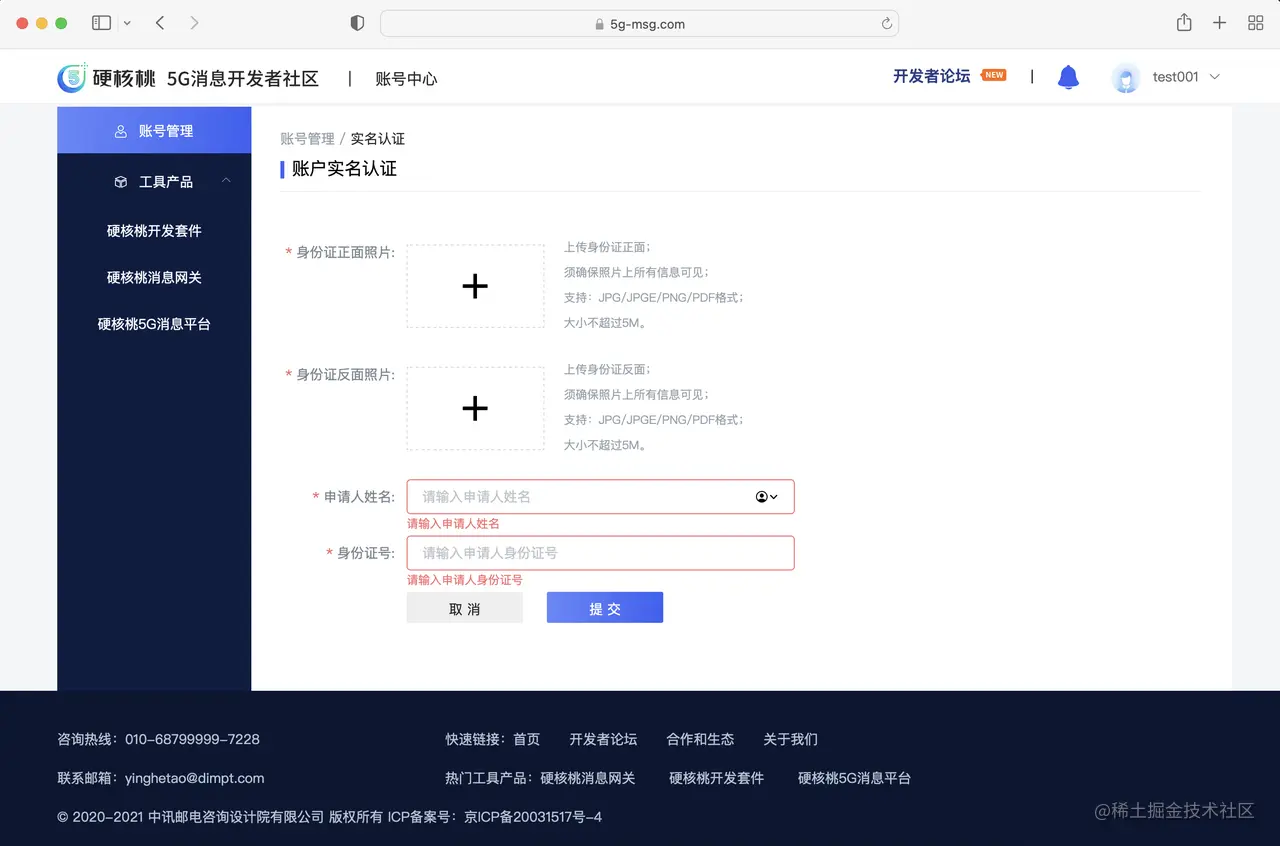The height and width of the screenshot is (846, 1280).
Task: Click the person icon beside 账号管理
Action: (x=121, y=131)
